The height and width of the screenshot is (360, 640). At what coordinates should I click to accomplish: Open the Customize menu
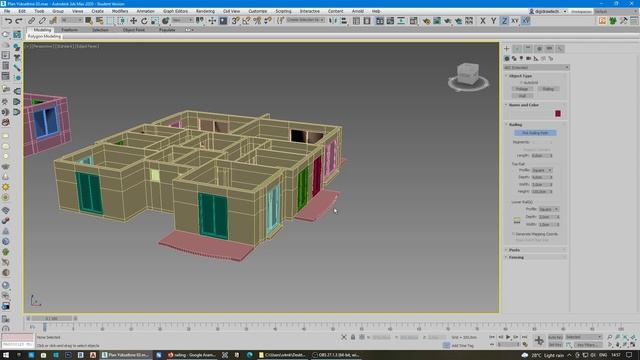coord(258,11)
